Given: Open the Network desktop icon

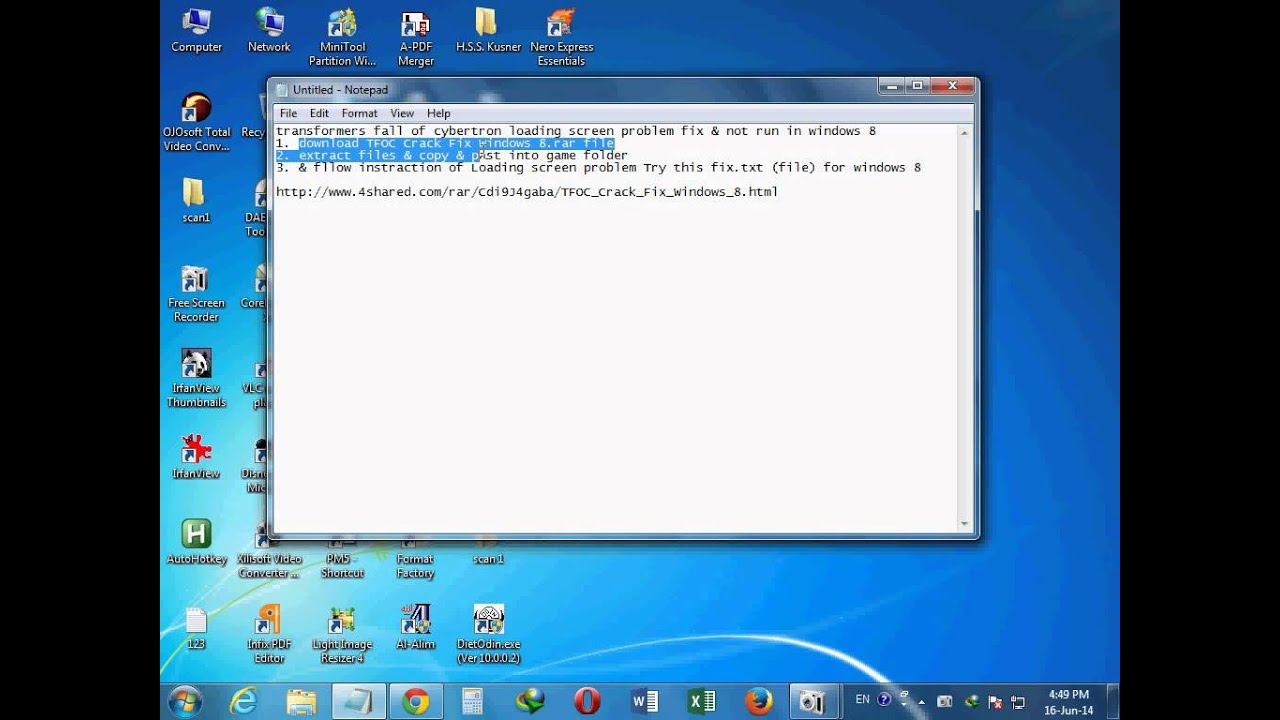Looking at the screenshot, I should pyautogui.click(x=269, y=32).
